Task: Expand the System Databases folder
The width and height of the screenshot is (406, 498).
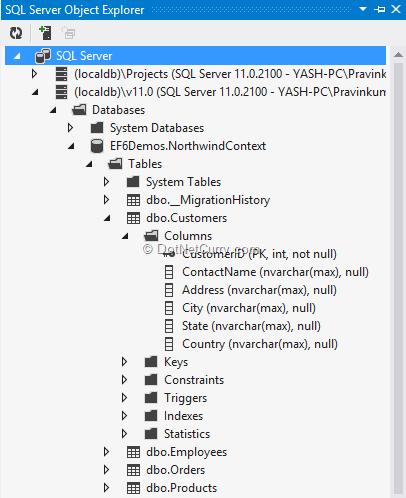Action: point(70,128)
